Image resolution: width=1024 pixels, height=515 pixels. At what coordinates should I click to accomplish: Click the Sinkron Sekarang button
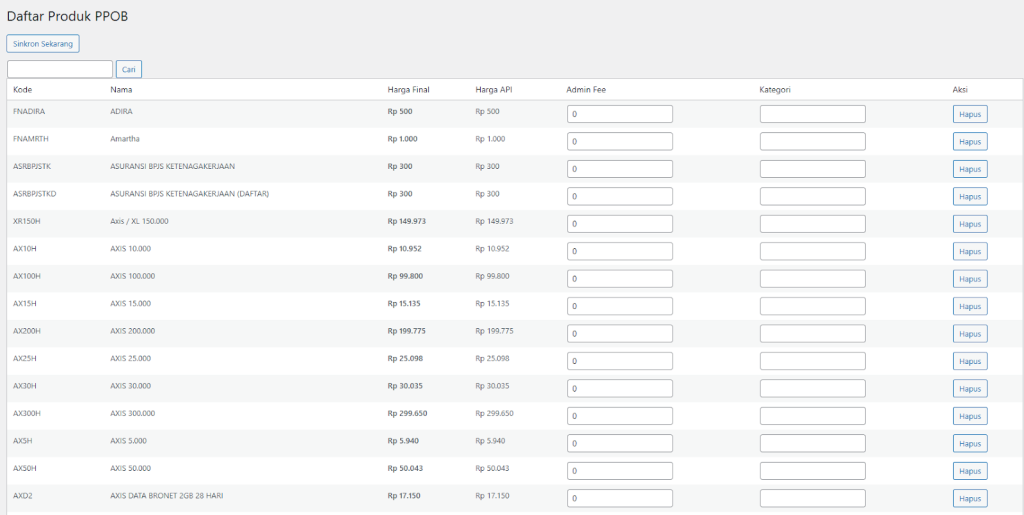(43, 44)
